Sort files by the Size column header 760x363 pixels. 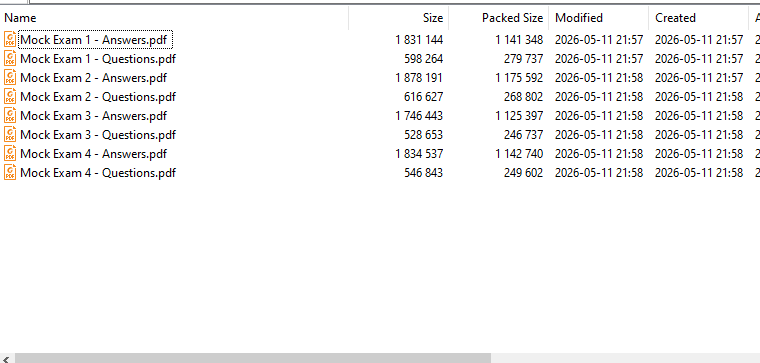[x=398, y=18]
